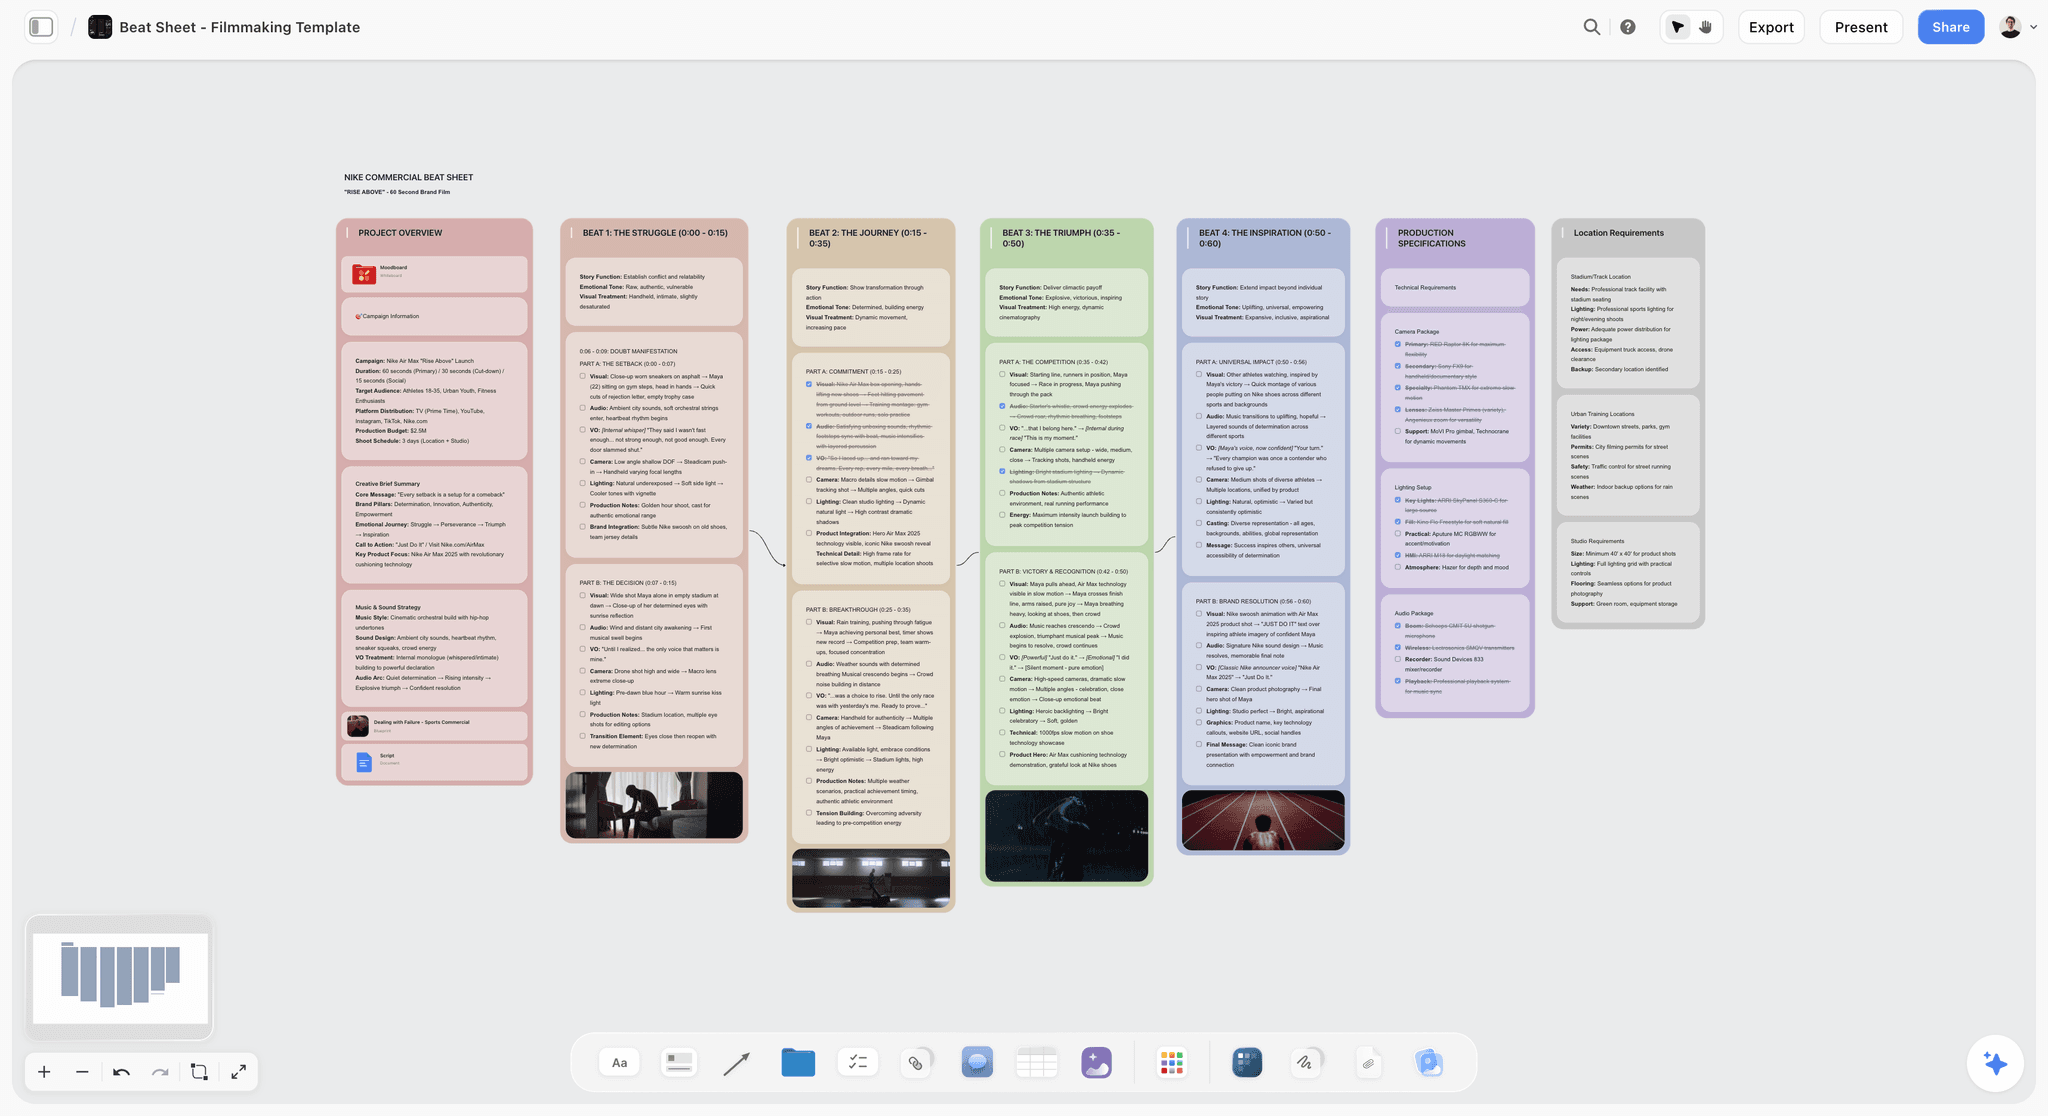The image size is (2048, 1116).
Task: Zoom in with the plus button
Action: click(x=44, y=1072)
